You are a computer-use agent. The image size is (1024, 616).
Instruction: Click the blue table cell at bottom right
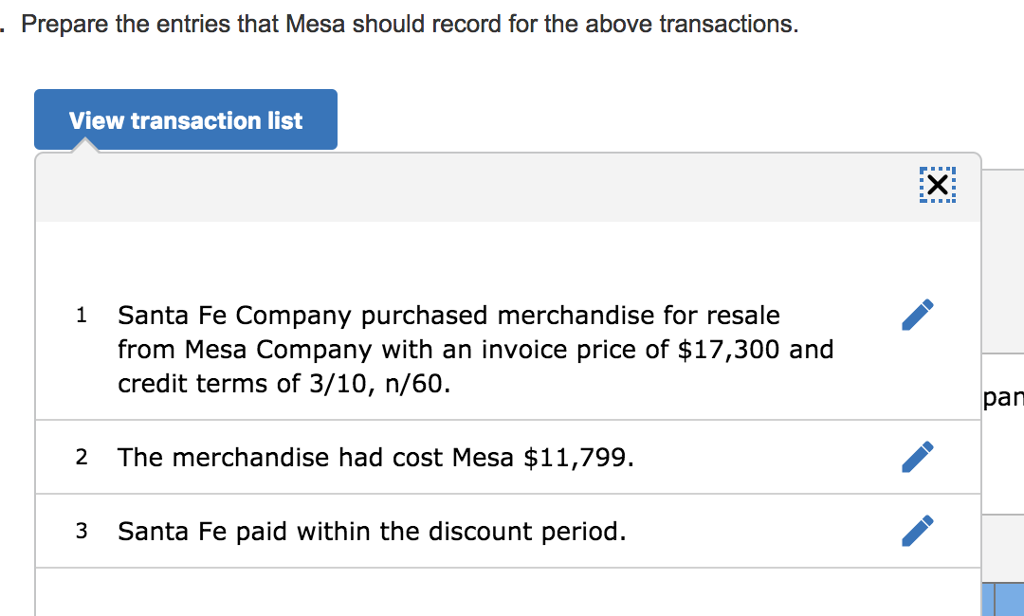tap(1004, 599)
